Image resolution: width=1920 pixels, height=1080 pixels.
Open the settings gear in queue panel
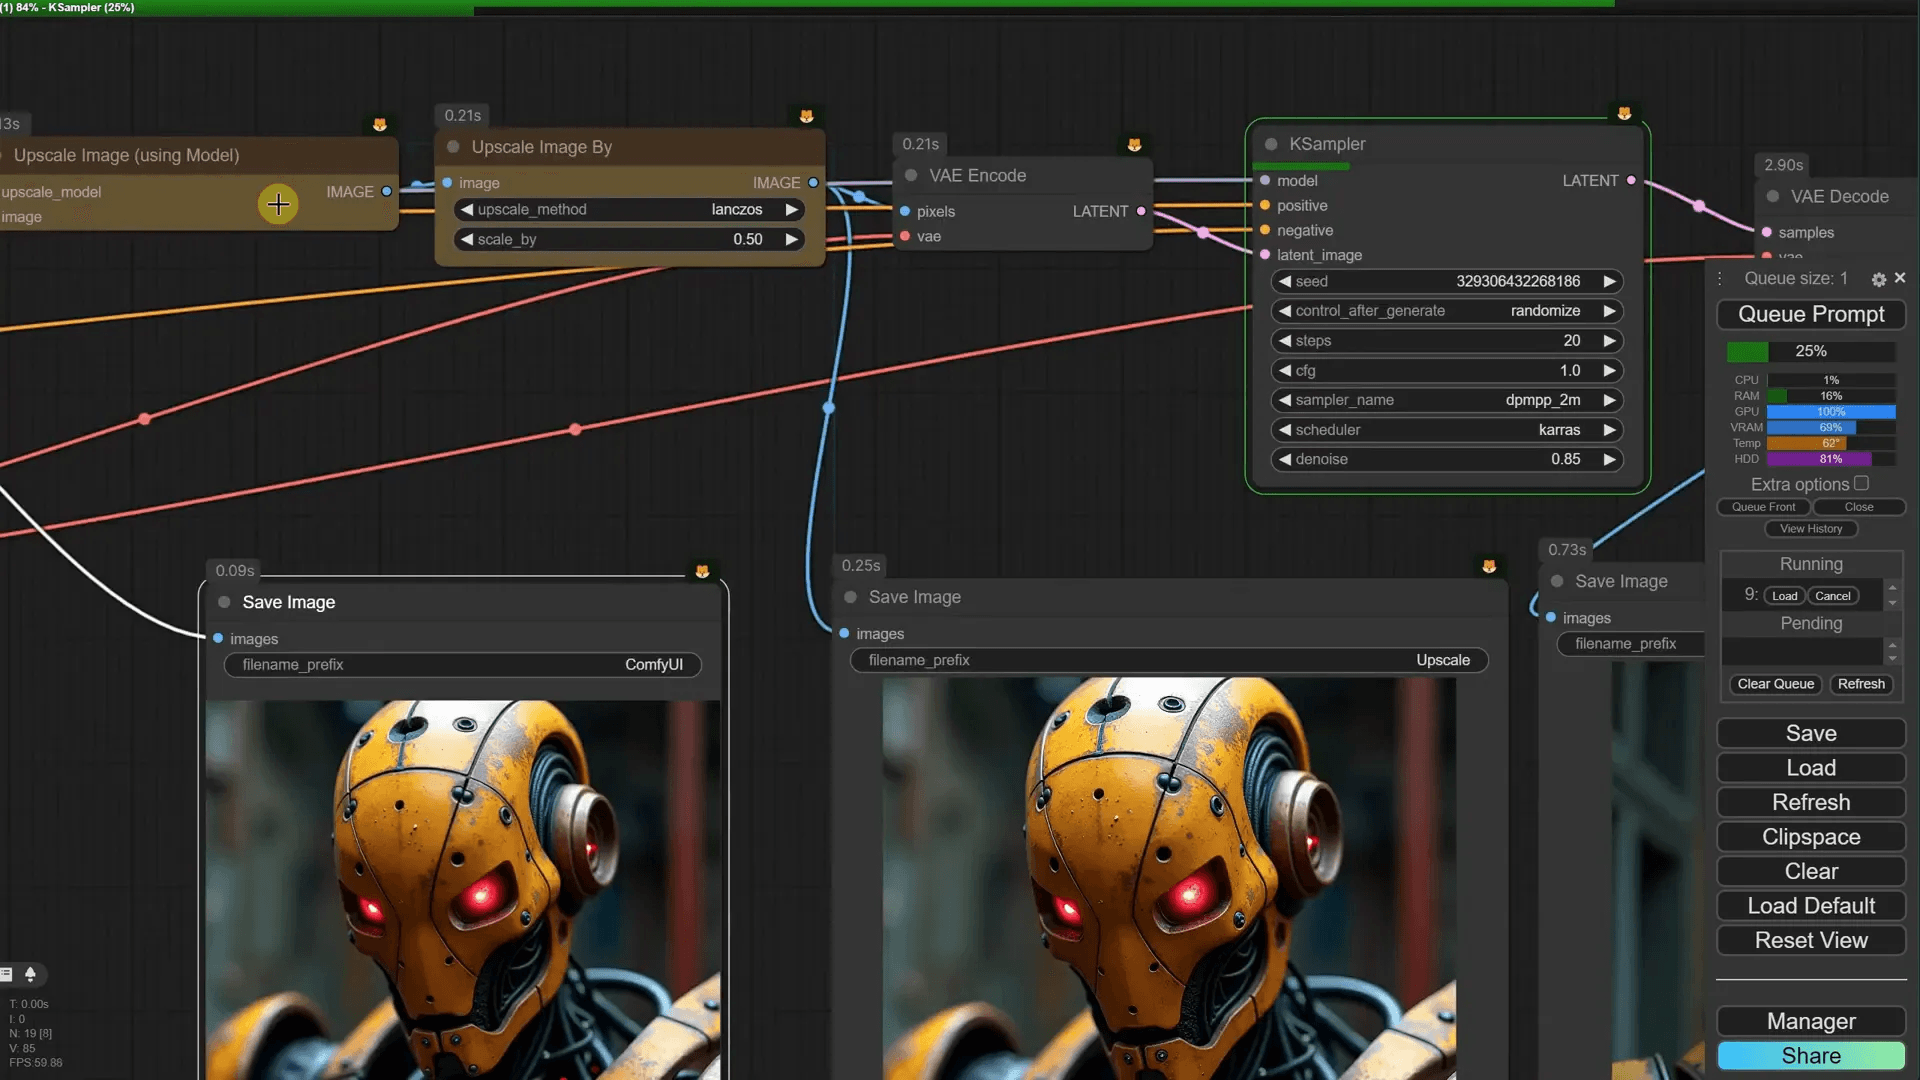tap(1878, 280)
